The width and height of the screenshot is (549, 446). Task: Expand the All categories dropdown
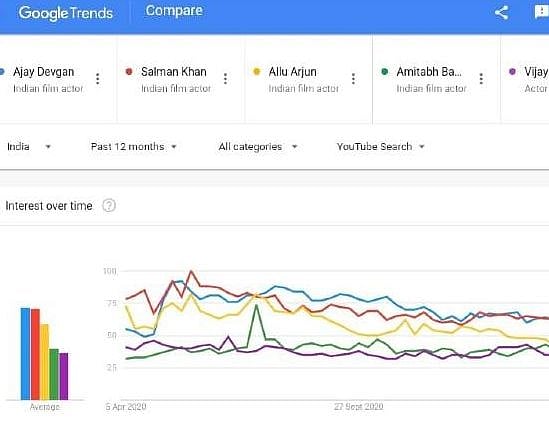[x=258, y=147]
